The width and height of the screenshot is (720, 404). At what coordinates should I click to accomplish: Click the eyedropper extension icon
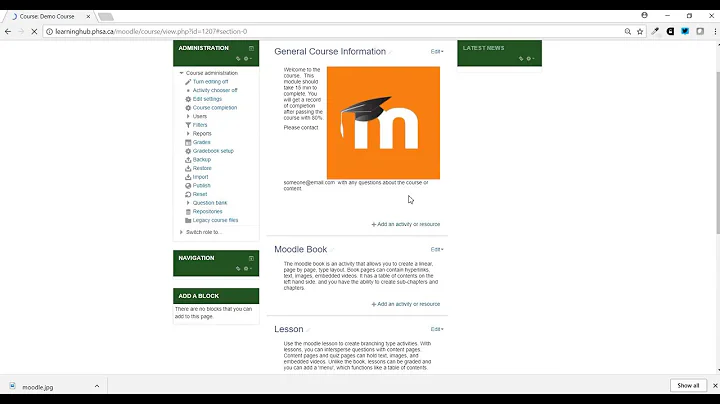(x=655, y=32)
